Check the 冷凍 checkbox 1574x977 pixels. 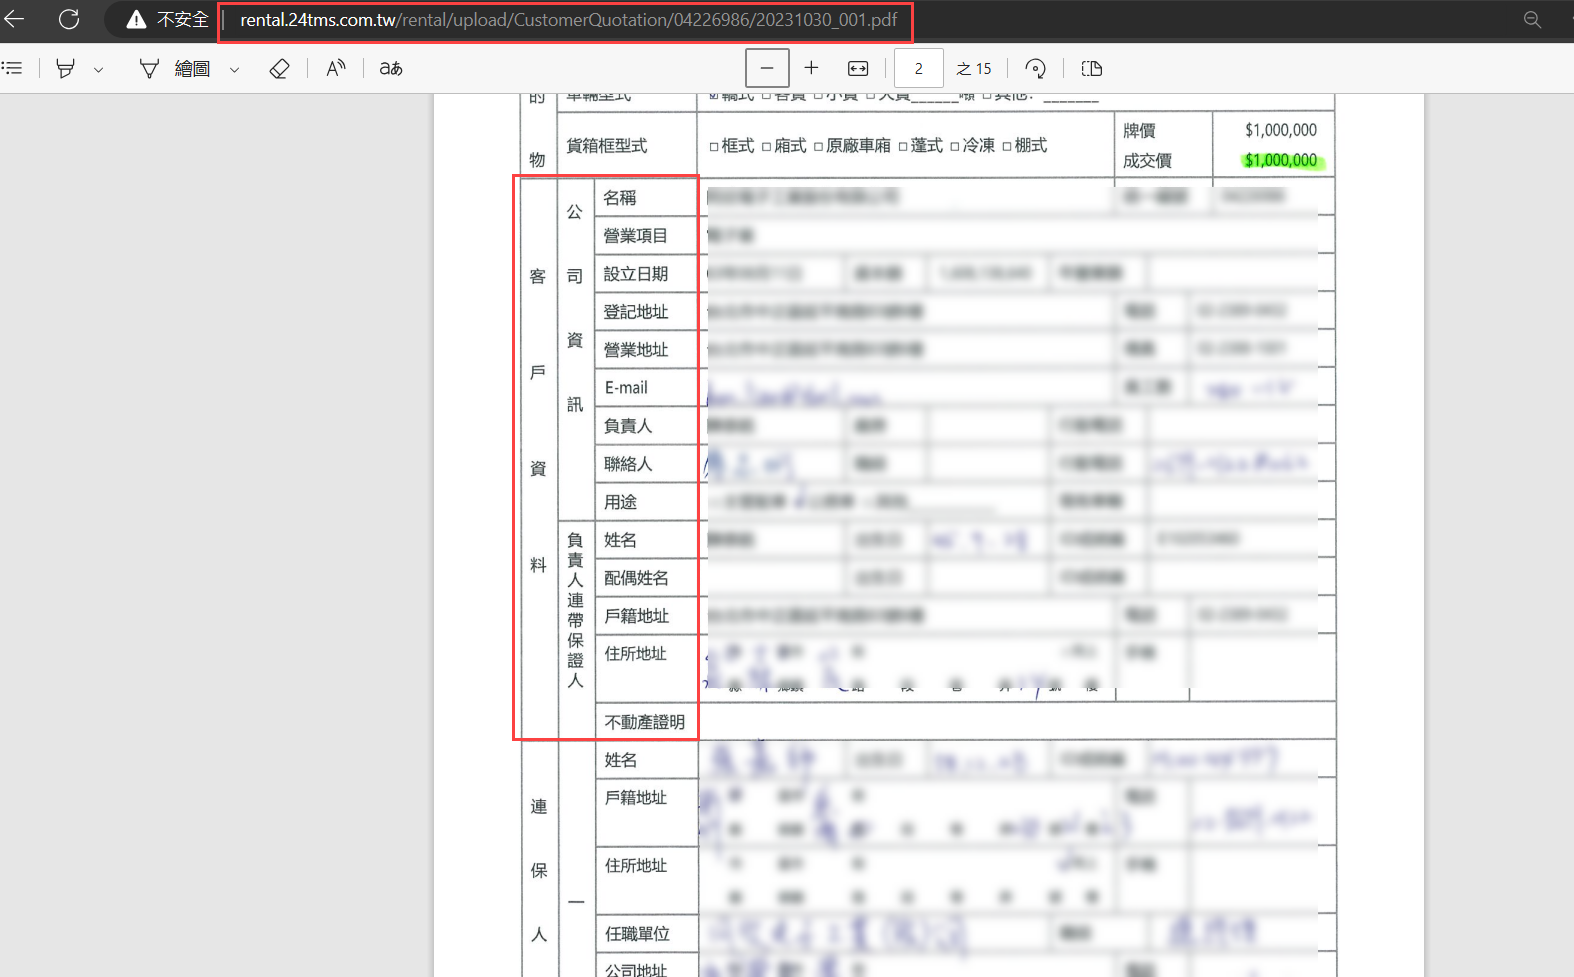point(955,146)
